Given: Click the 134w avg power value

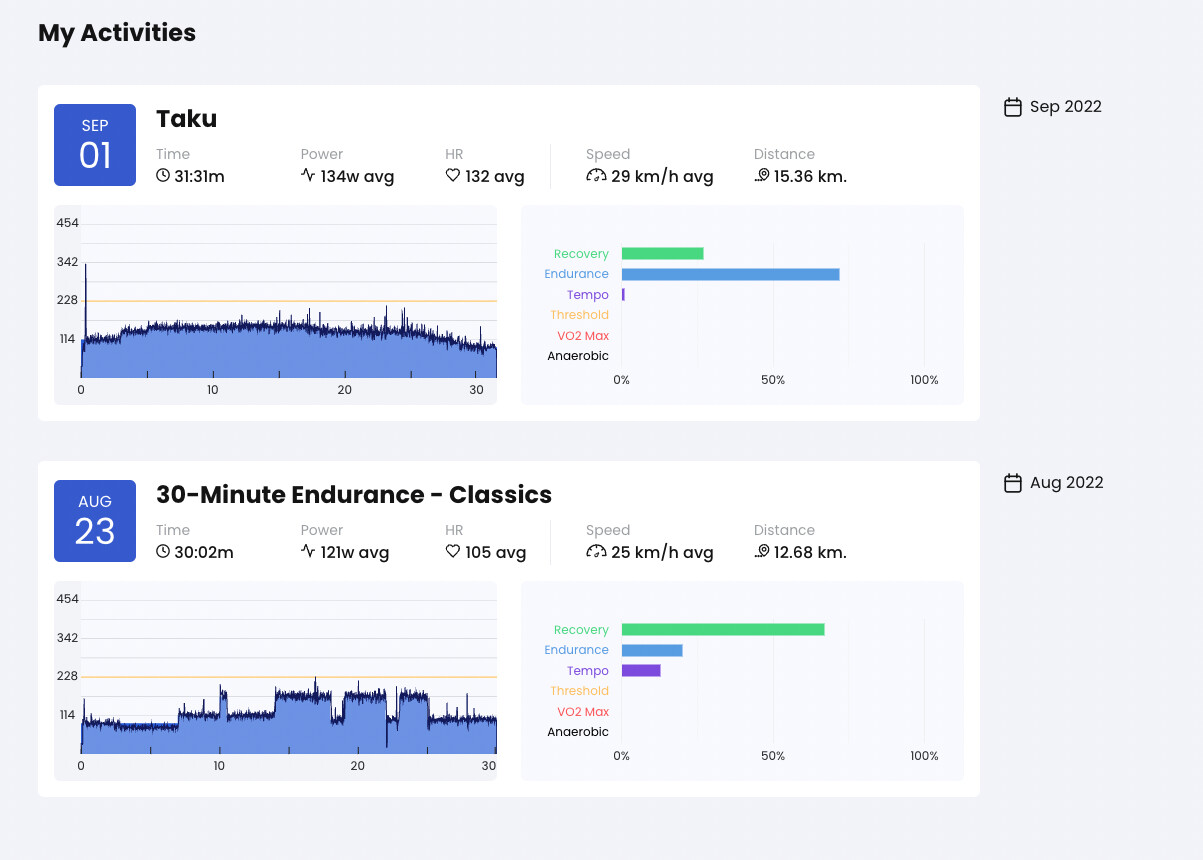Looking at the screenshot, I should [x=357, y=177].
